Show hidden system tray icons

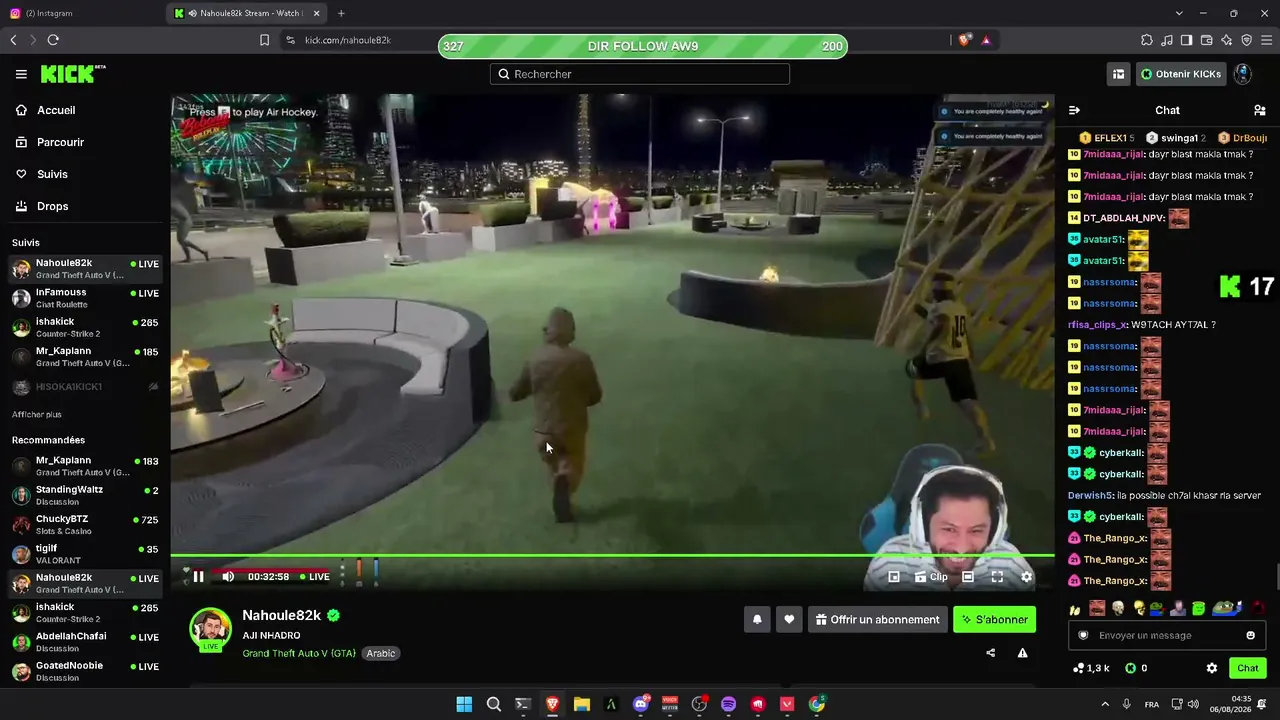[1105, 704]
